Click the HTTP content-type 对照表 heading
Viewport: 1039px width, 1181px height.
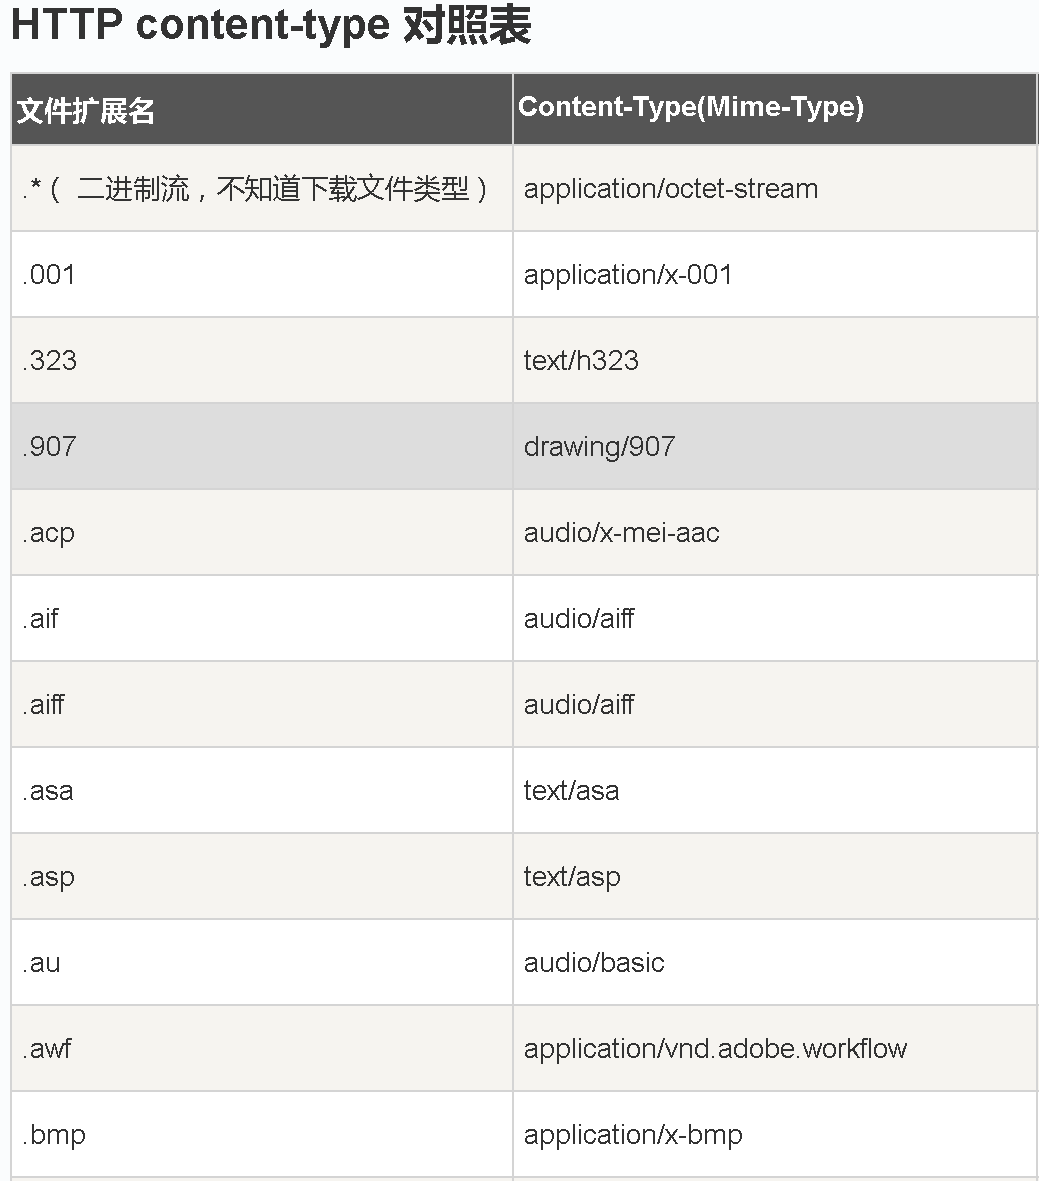271,25
